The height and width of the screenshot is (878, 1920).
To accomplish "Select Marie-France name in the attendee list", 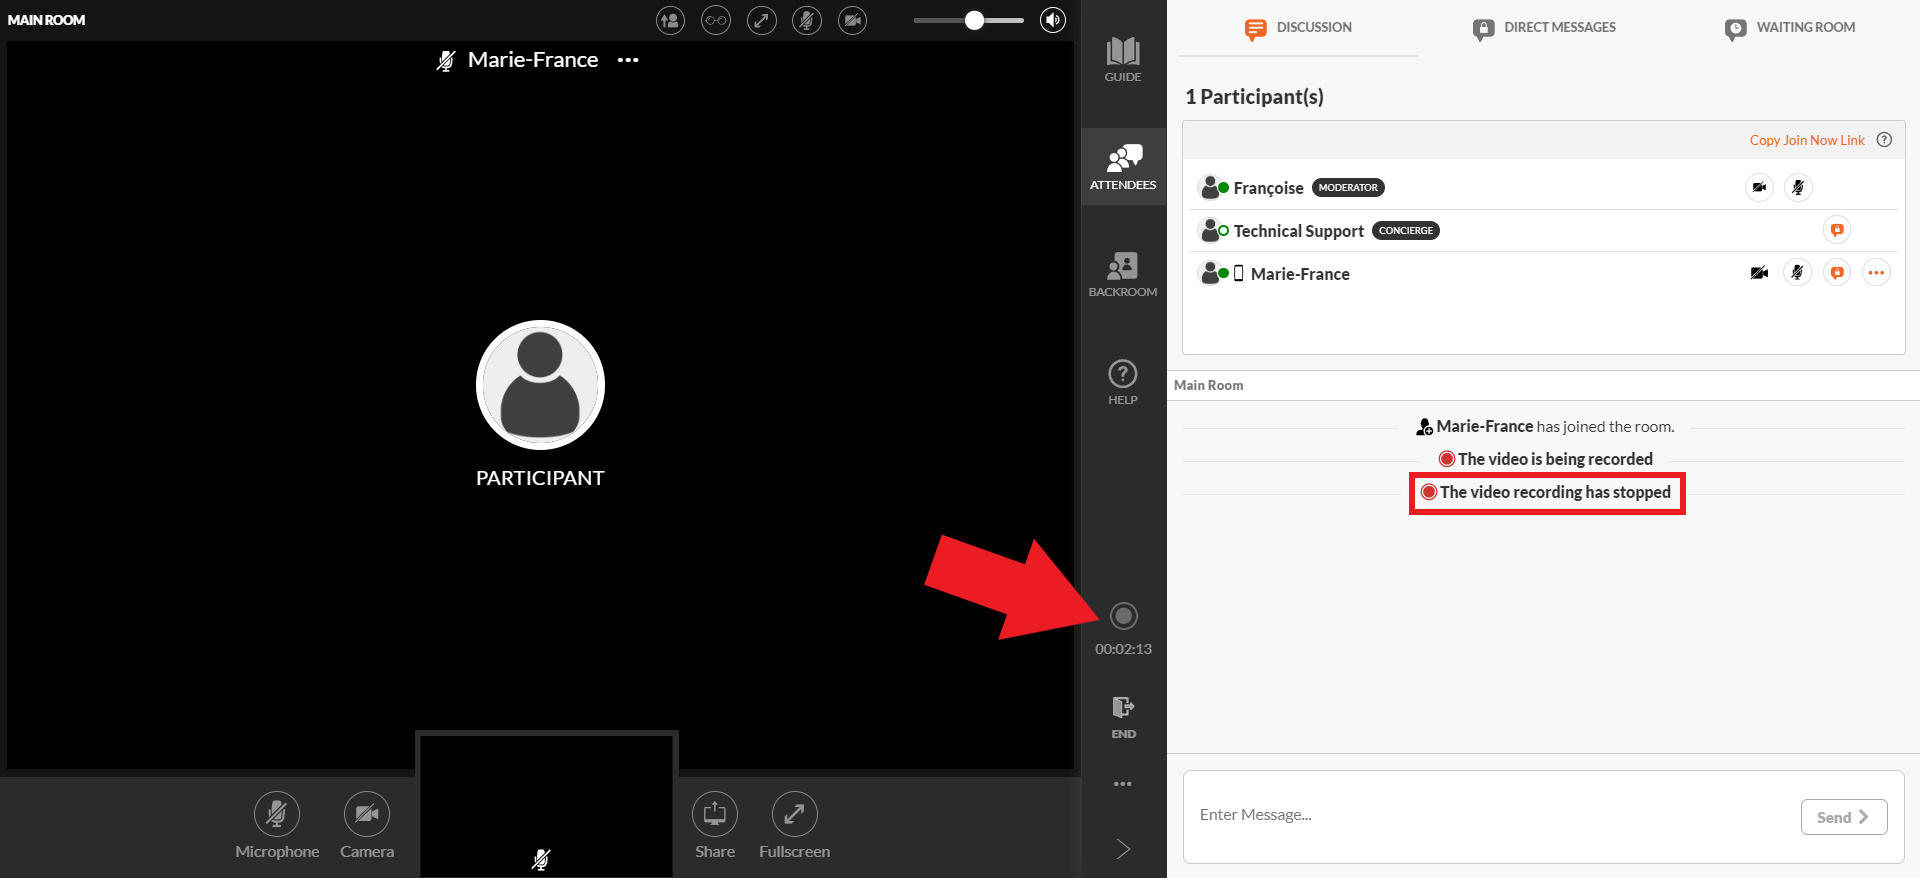I will pos(1300,274).
